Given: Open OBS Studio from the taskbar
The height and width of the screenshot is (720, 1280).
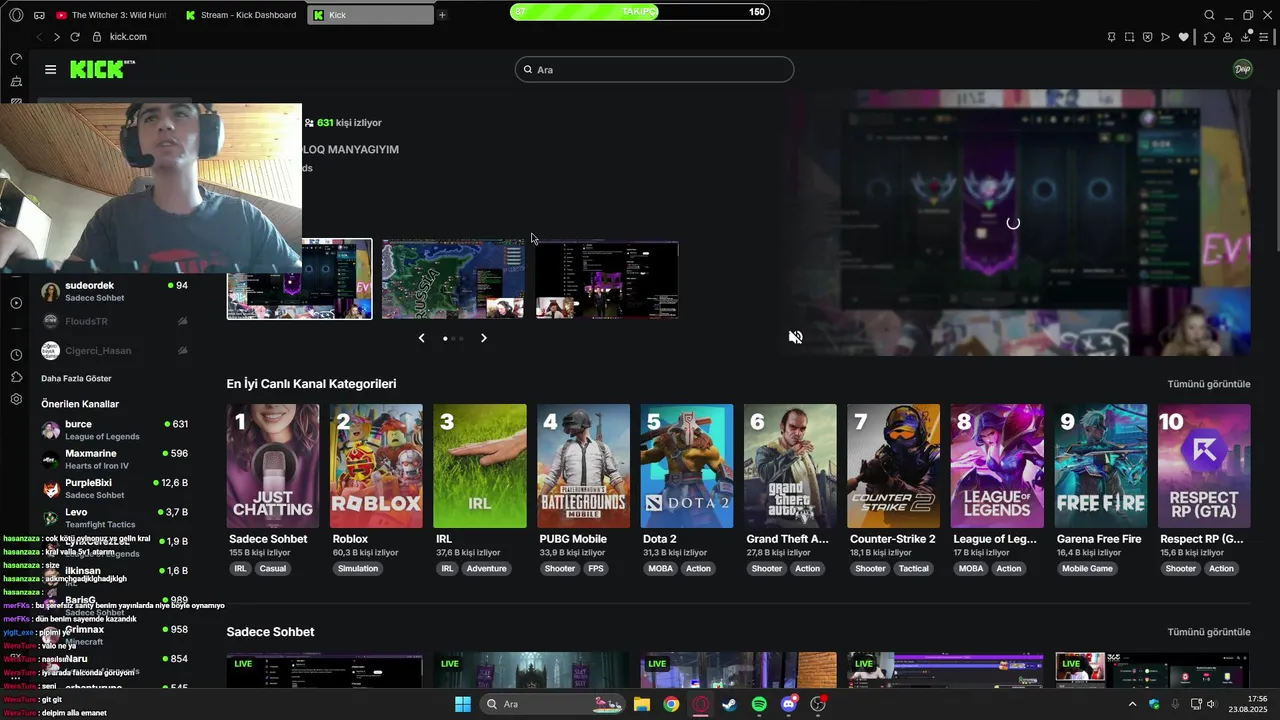Looking at the screenshot, I should click(819, 704).
